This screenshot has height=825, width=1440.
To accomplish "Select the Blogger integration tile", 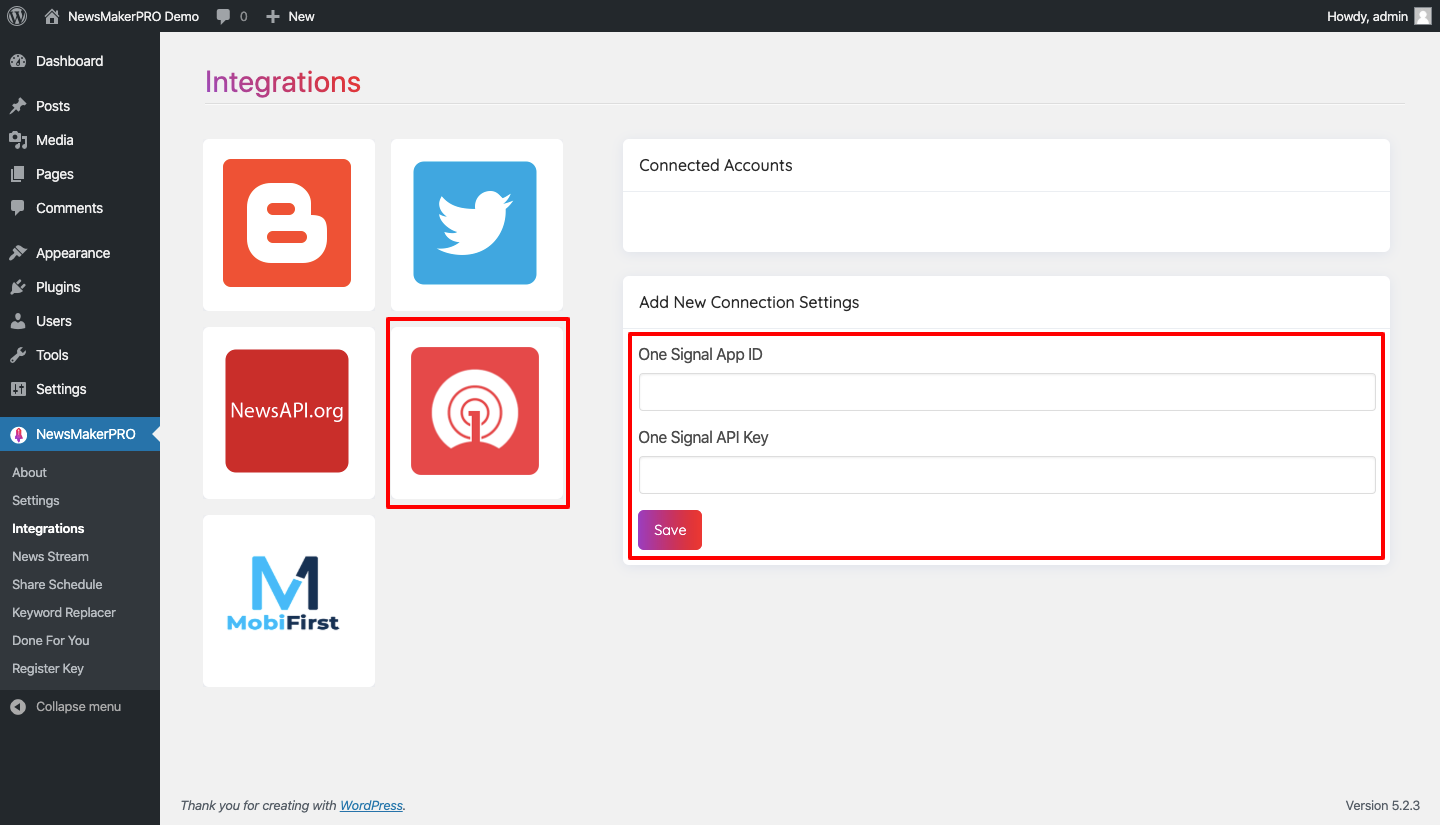I will pos(288,224).
